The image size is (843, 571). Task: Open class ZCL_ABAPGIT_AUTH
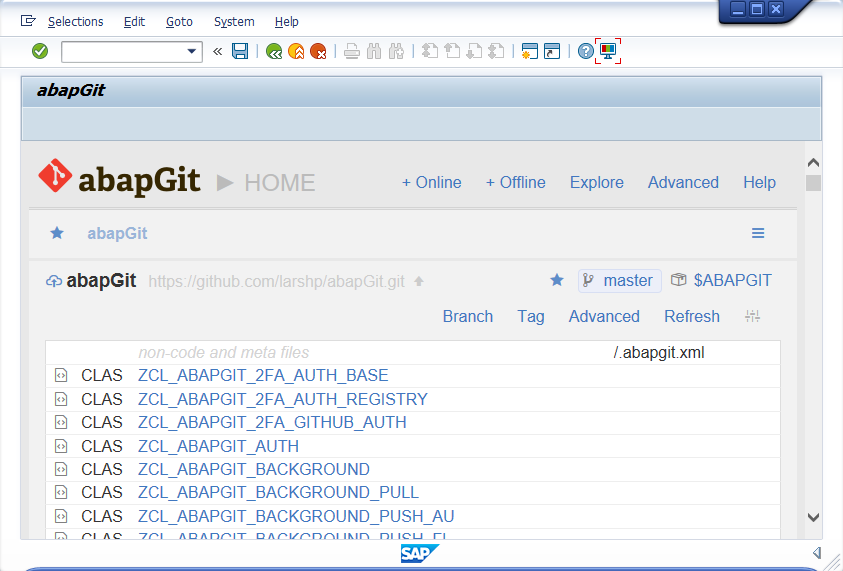click(218, 446)
